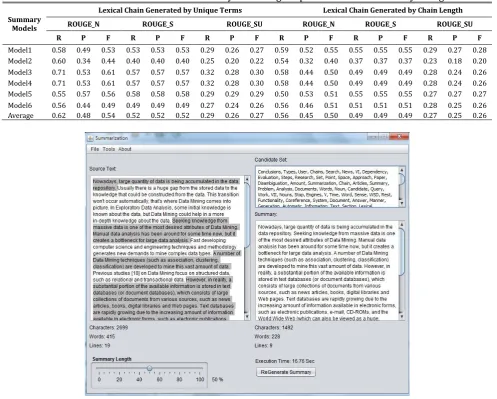
Task: Open the File menu
Action: coord(95,149)
